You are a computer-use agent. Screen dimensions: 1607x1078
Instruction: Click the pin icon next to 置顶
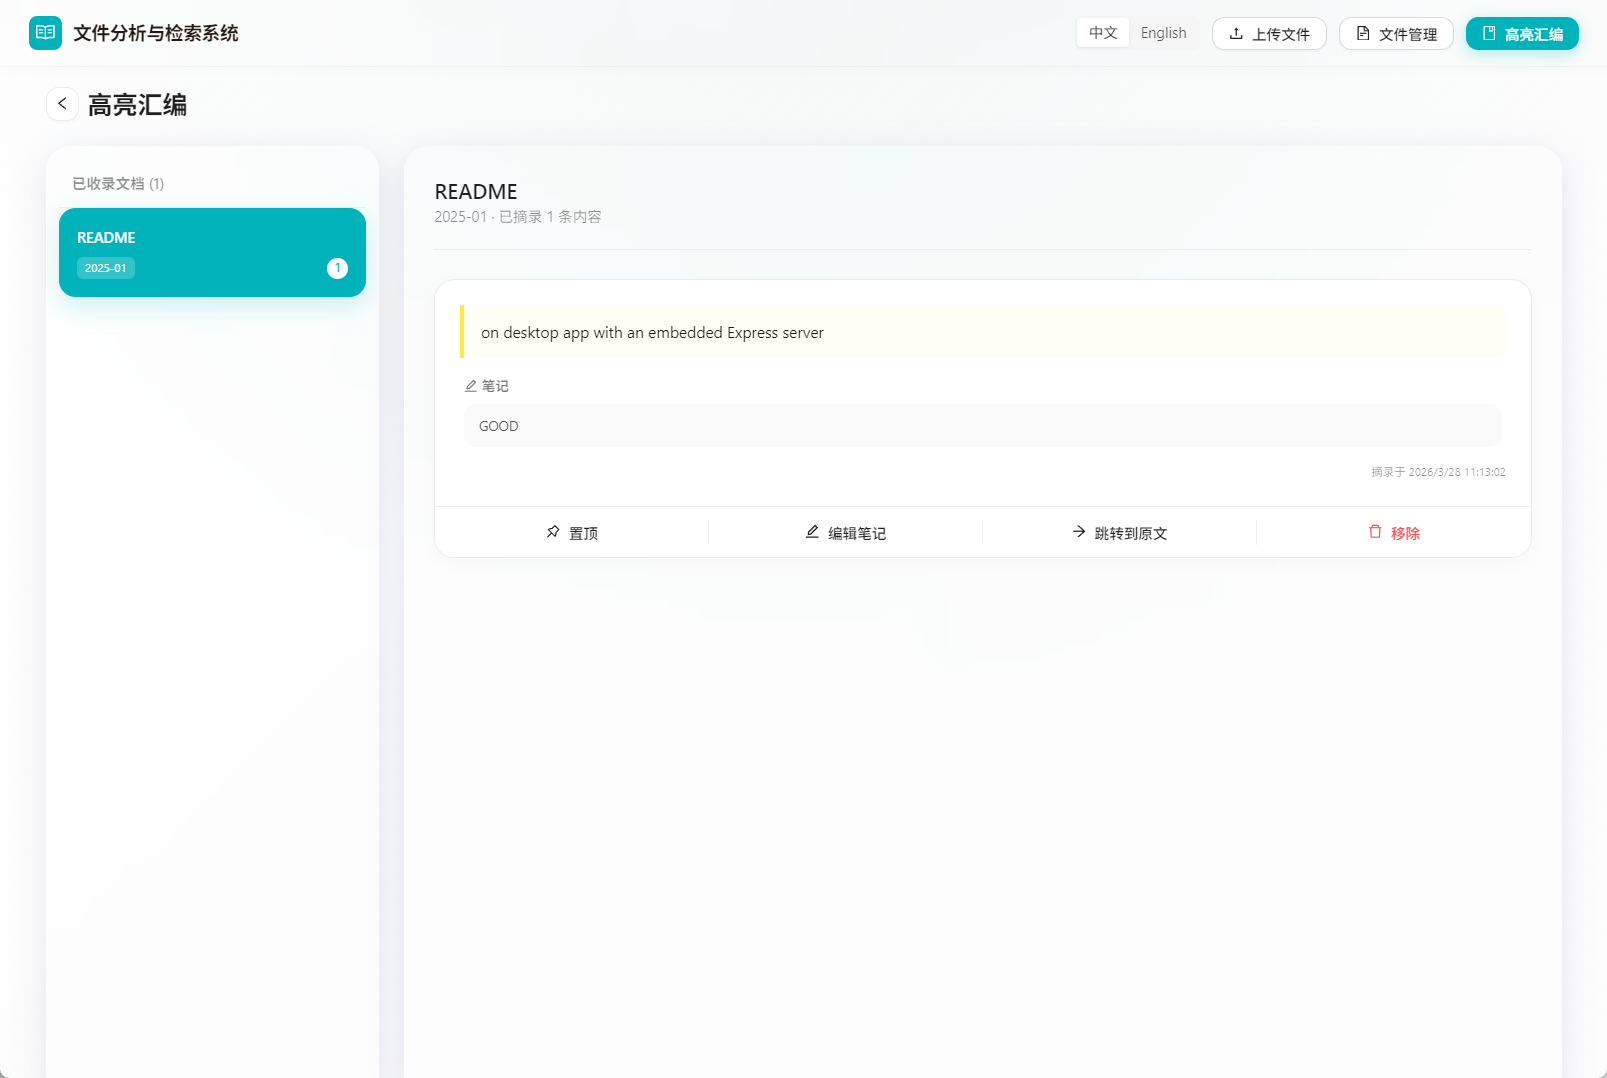click(552, 532)
